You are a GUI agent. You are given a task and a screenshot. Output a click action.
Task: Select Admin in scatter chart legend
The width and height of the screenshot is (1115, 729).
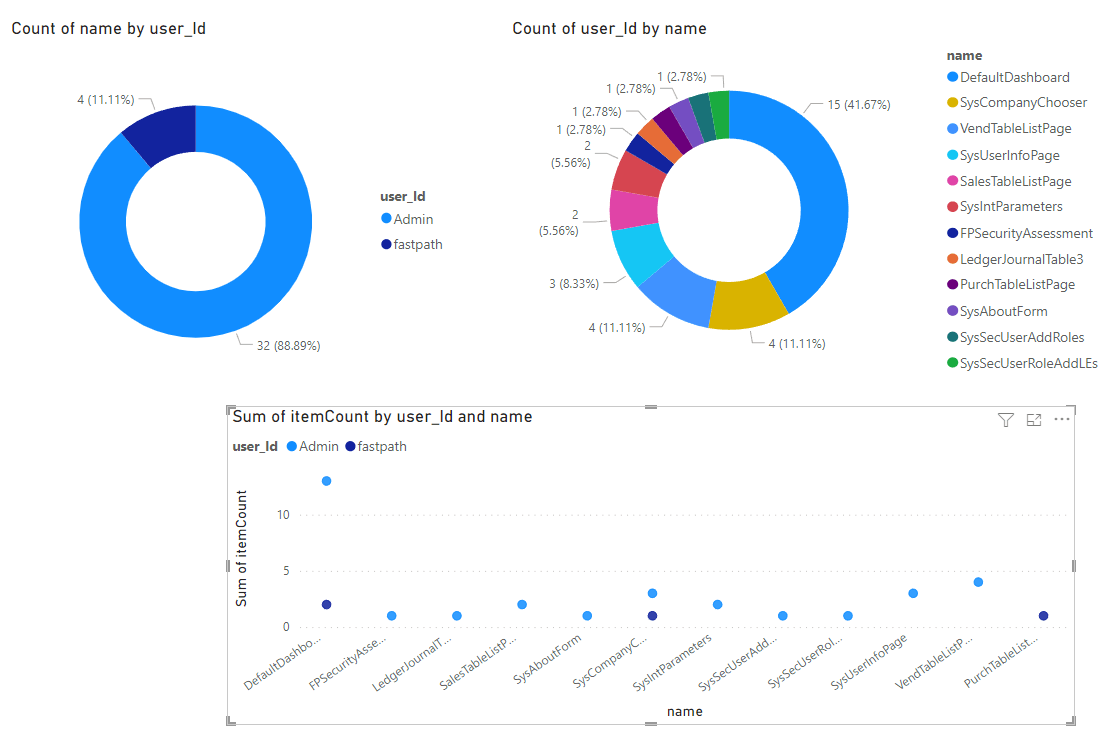[312, 446]
